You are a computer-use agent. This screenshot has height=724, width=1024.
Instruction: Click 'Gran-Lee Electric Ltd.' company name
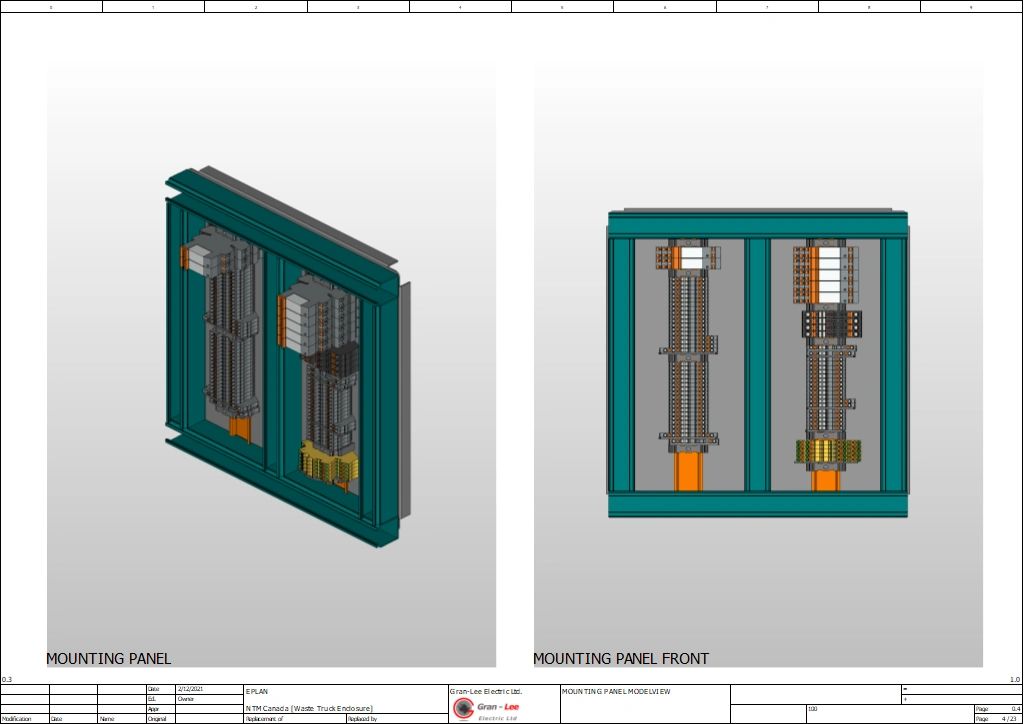tap(486, 691)
